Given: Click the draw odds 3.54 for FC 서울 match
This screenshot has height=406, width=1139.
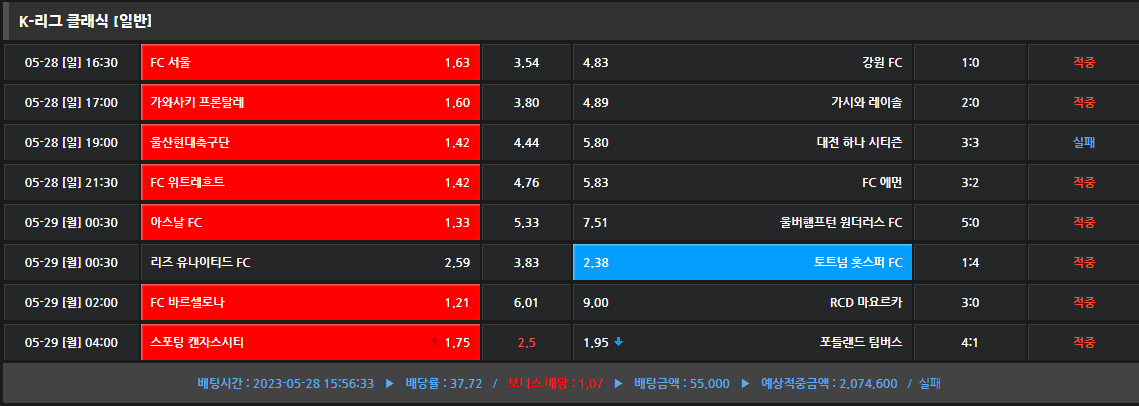Looking at the screenshot, I should (x=526, y=62).
